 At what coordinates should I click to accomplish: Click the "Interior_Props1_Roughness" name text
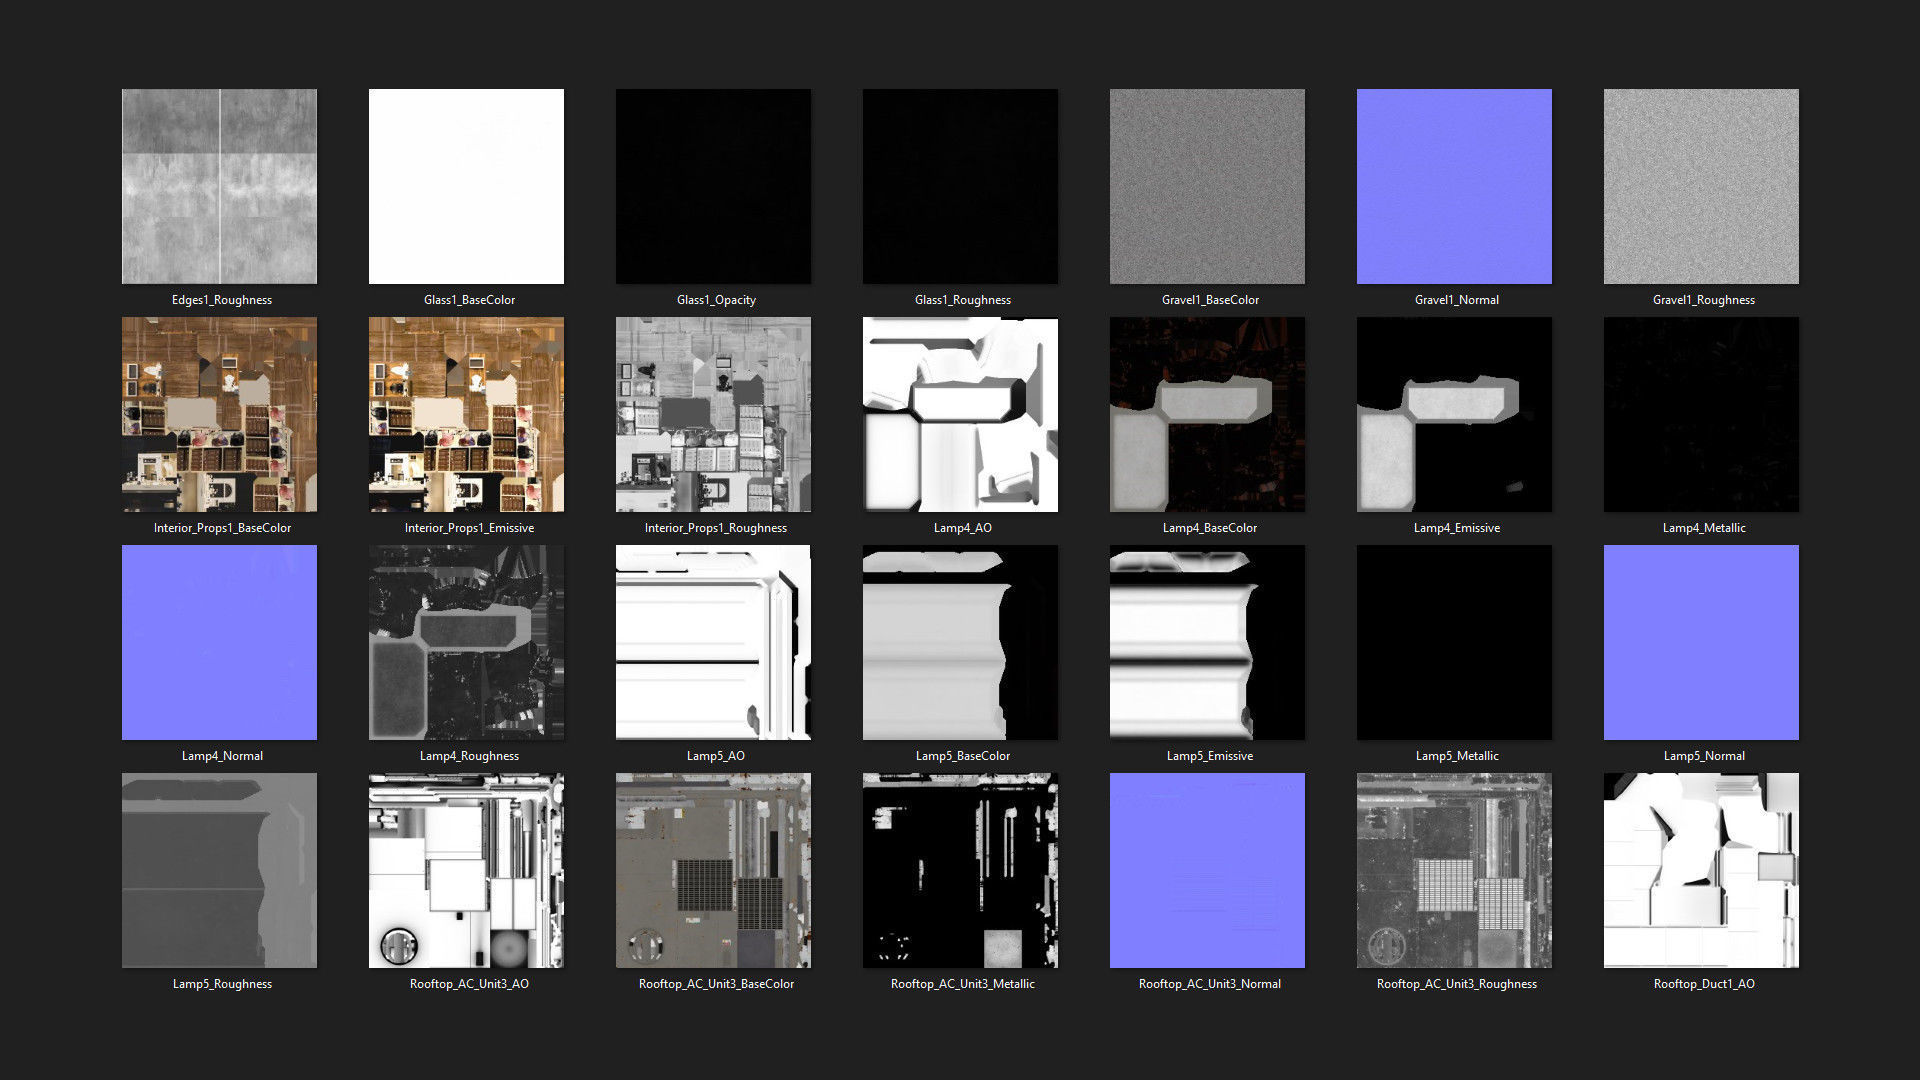click(716, 528)
